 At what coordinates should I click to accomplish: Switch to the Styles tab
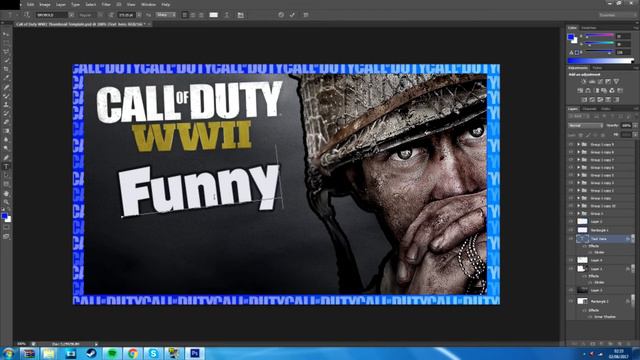tap(597, 68)
